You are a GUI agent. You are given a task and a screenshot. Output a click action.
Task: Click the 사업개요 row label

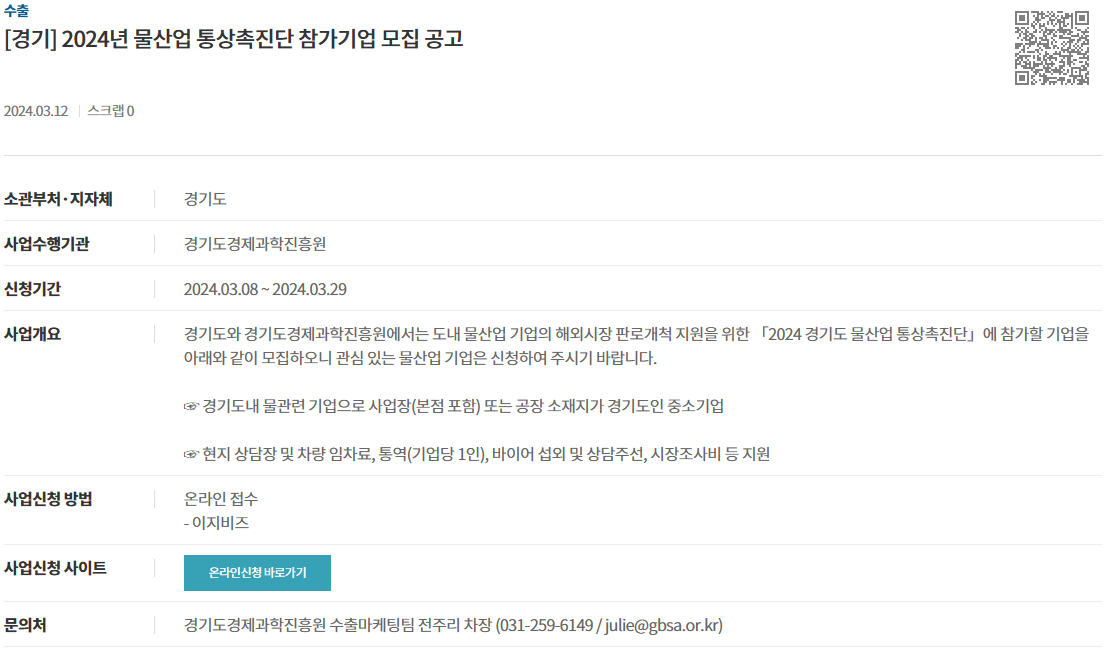click(33, 334)
